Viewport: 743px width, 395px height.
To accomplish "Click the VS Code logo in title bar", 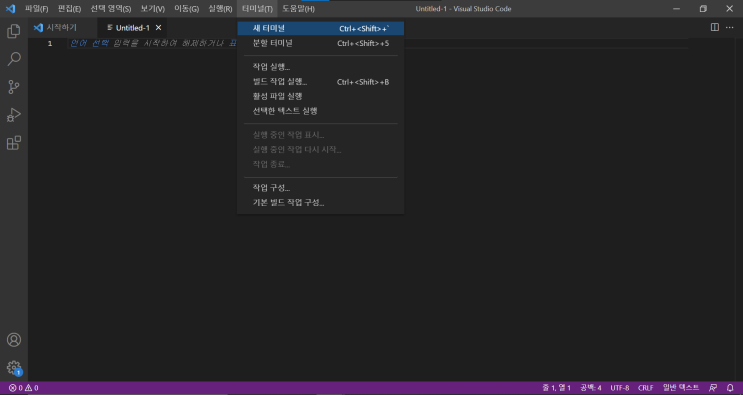I will click(10, 9).
